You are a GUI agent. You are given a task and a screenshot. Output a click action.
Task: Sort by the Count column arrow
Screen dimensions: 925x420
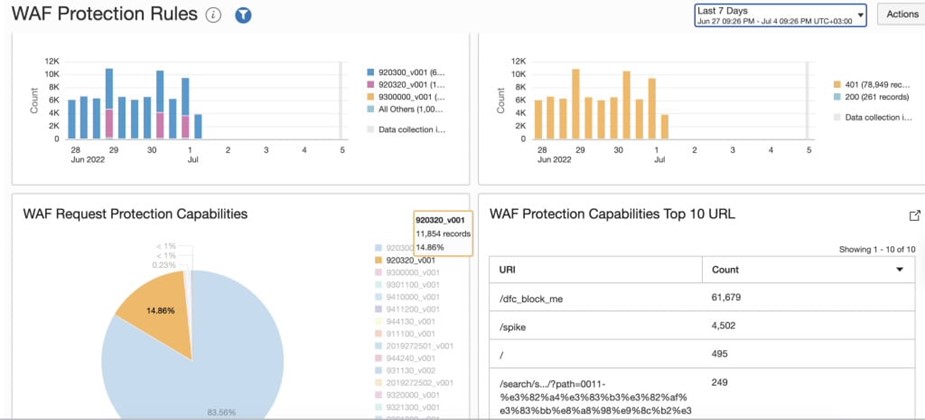click(899, 270)
